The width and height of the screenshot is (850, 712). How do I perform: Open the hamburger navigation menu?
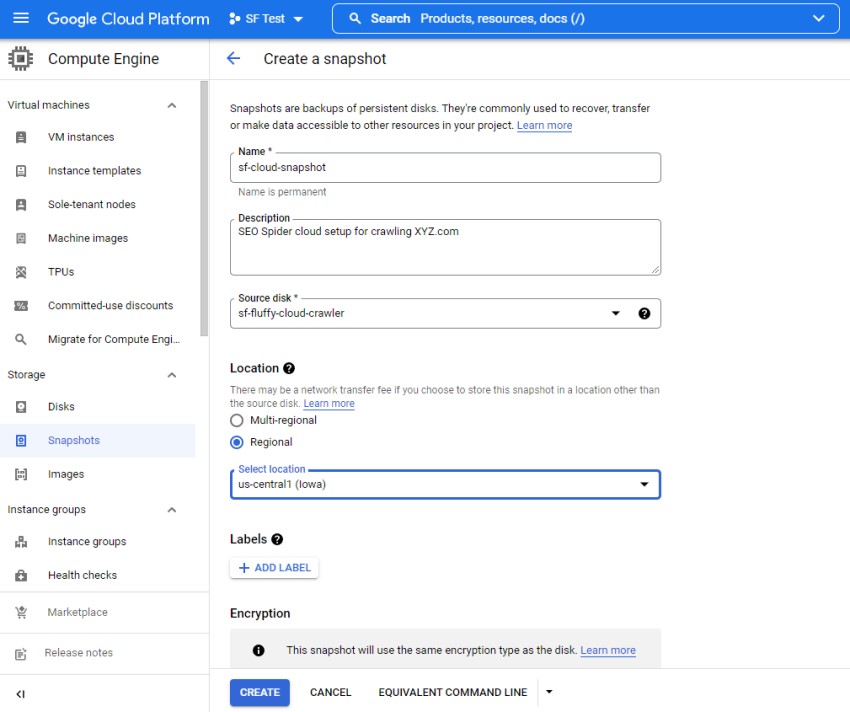pos(21,19)
